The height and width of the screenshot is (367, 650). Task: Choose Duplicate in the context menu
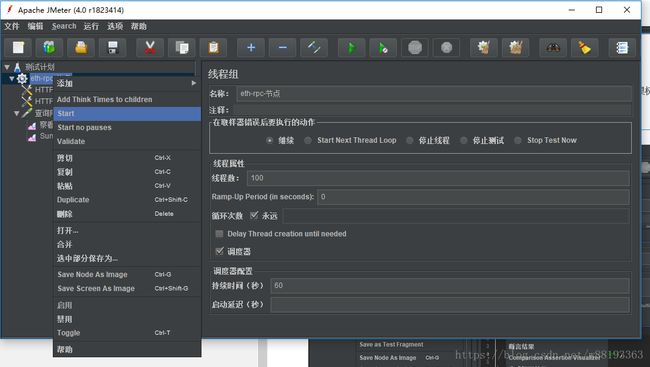[x=127, y=200]
